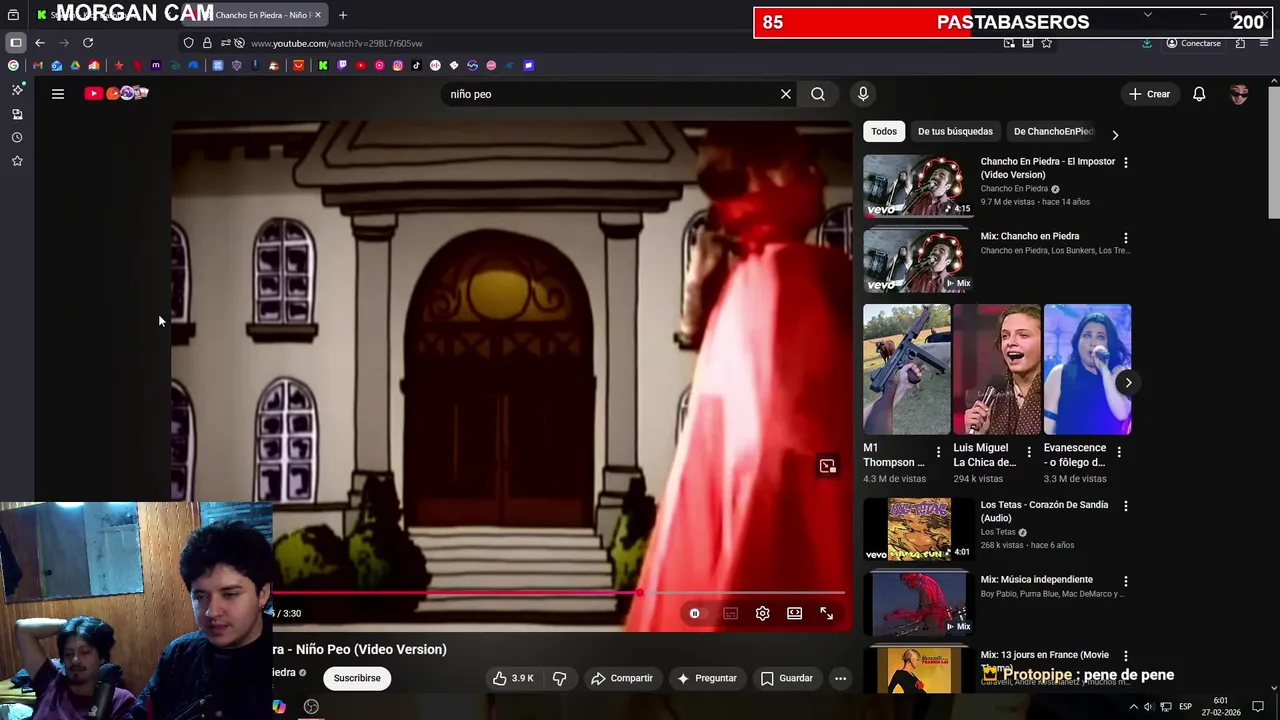Image resolution: width=1280 pixels, height=720 pixels.
Task: Open the Crear menu
Action: click(x=1149, y=94)
